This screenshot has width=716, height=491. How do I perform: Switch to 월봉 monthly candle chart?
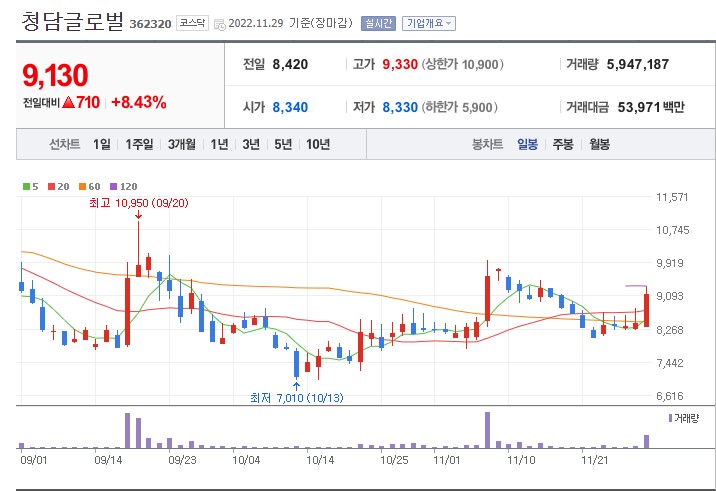click(600, 144)
